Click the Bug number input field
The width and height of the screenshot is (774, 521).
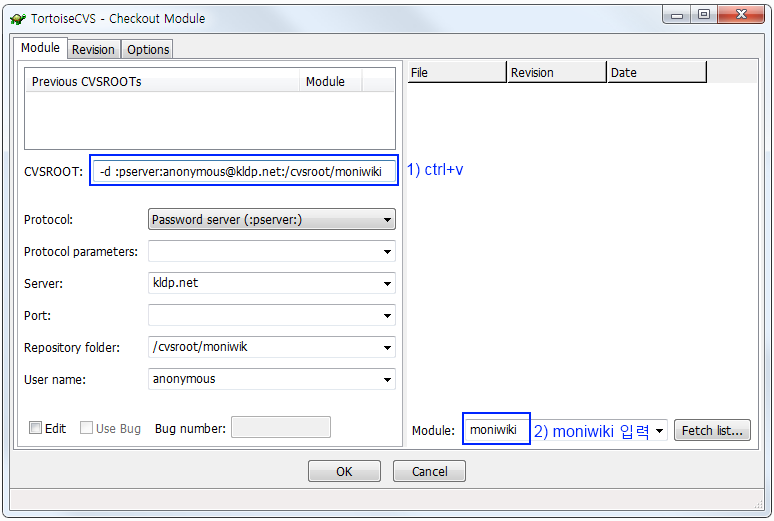point(281,428)
